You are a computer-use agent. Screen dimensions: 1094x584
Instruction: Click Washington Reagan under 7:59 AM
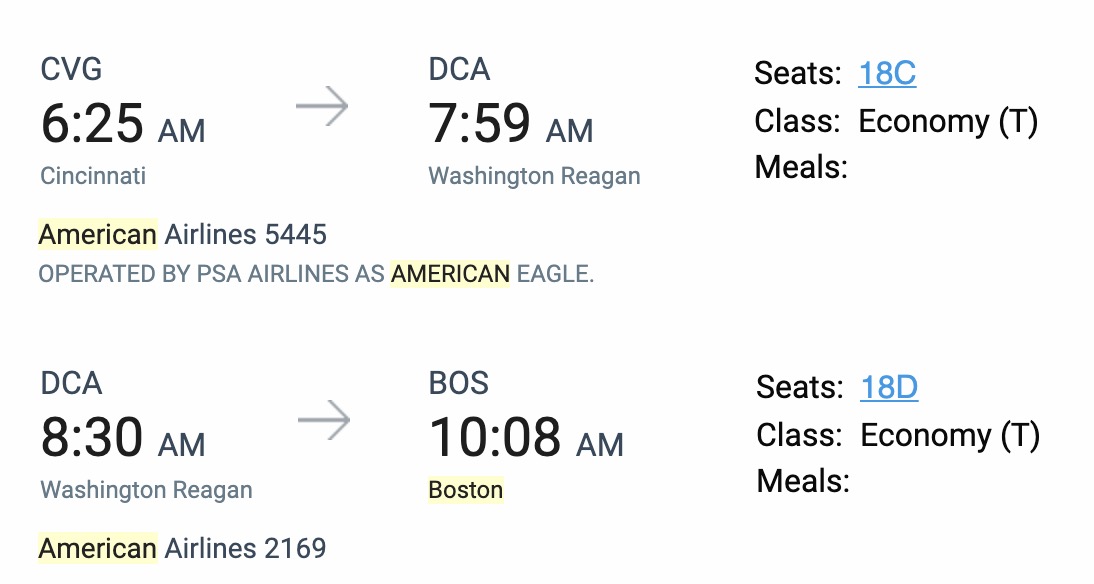click(534, 176)
